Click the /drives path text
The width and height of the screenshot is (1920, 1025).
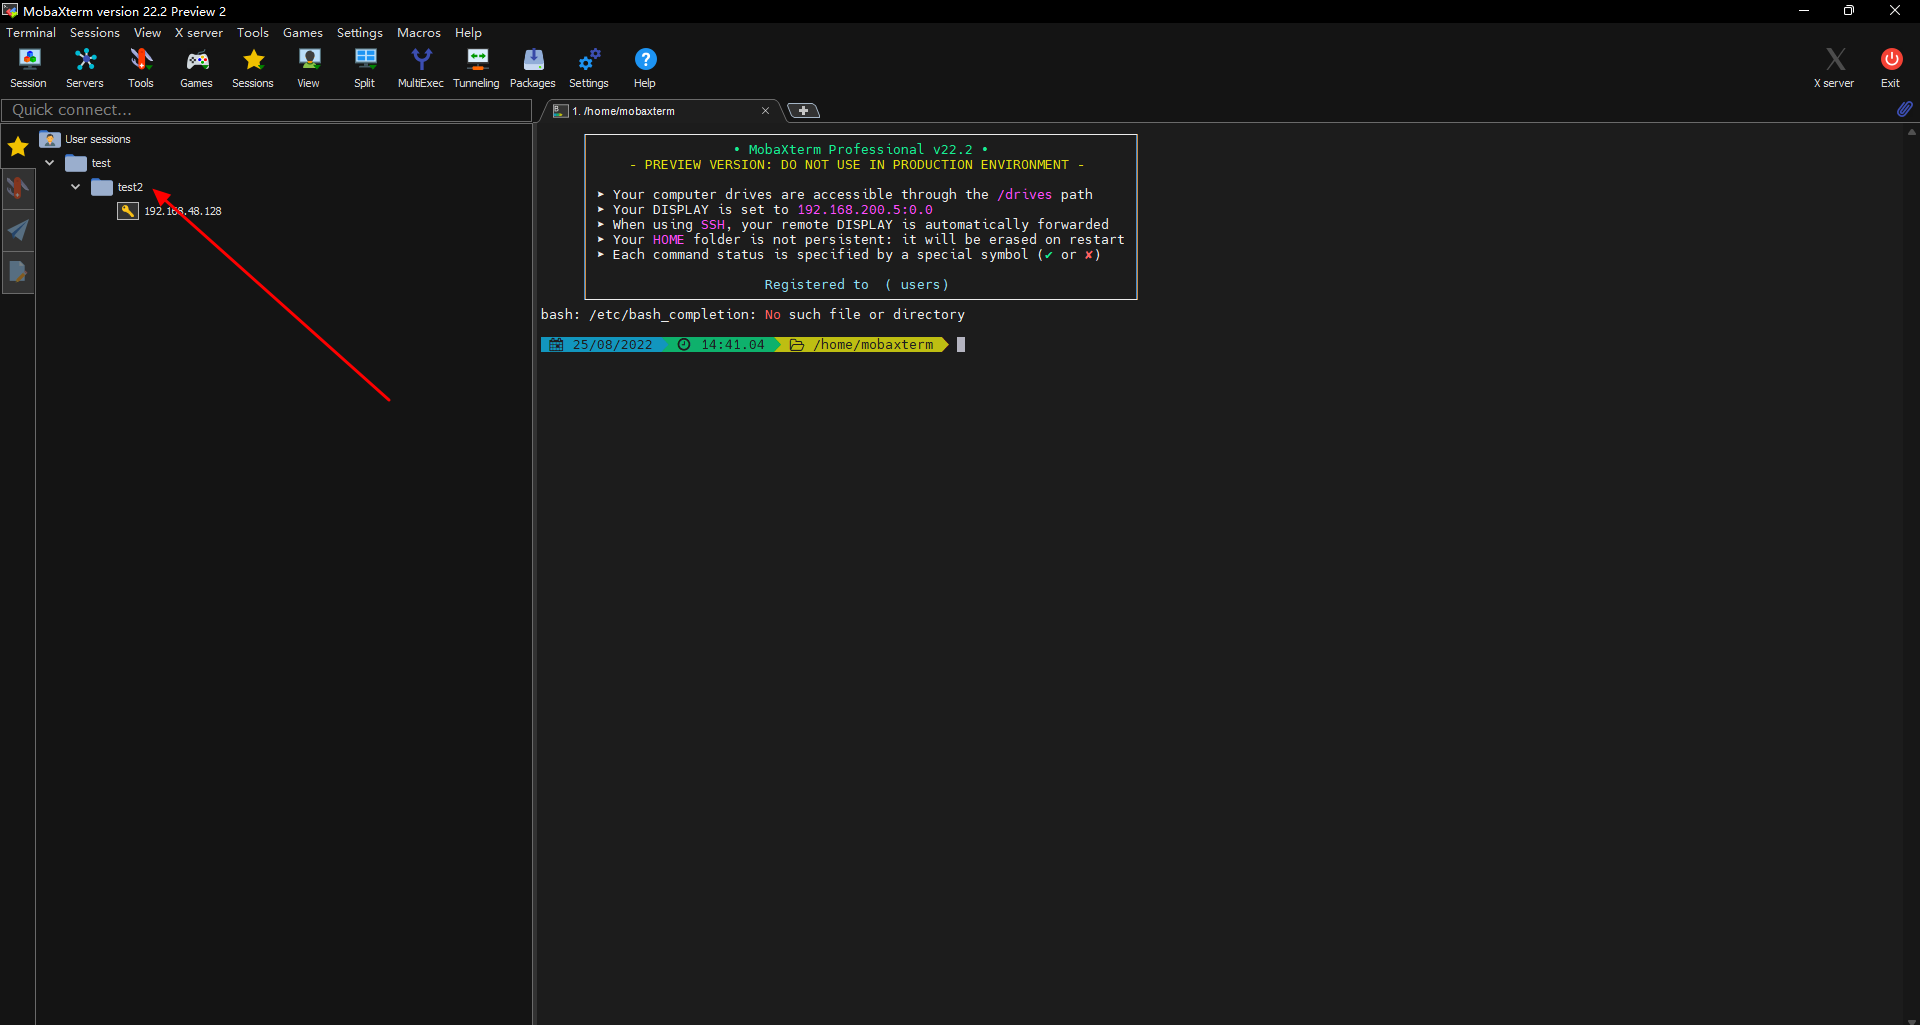(1024, 194)
